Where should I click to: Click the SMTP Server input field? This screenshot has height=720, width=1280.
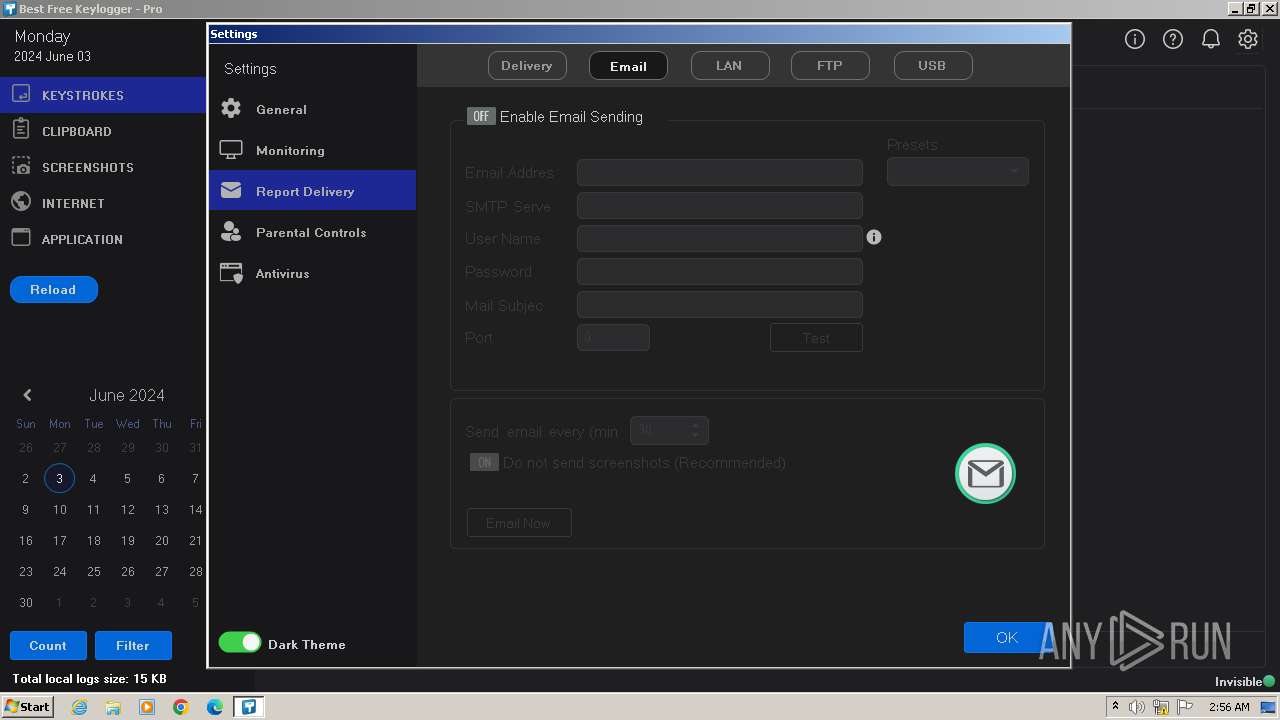click(720, 205)
